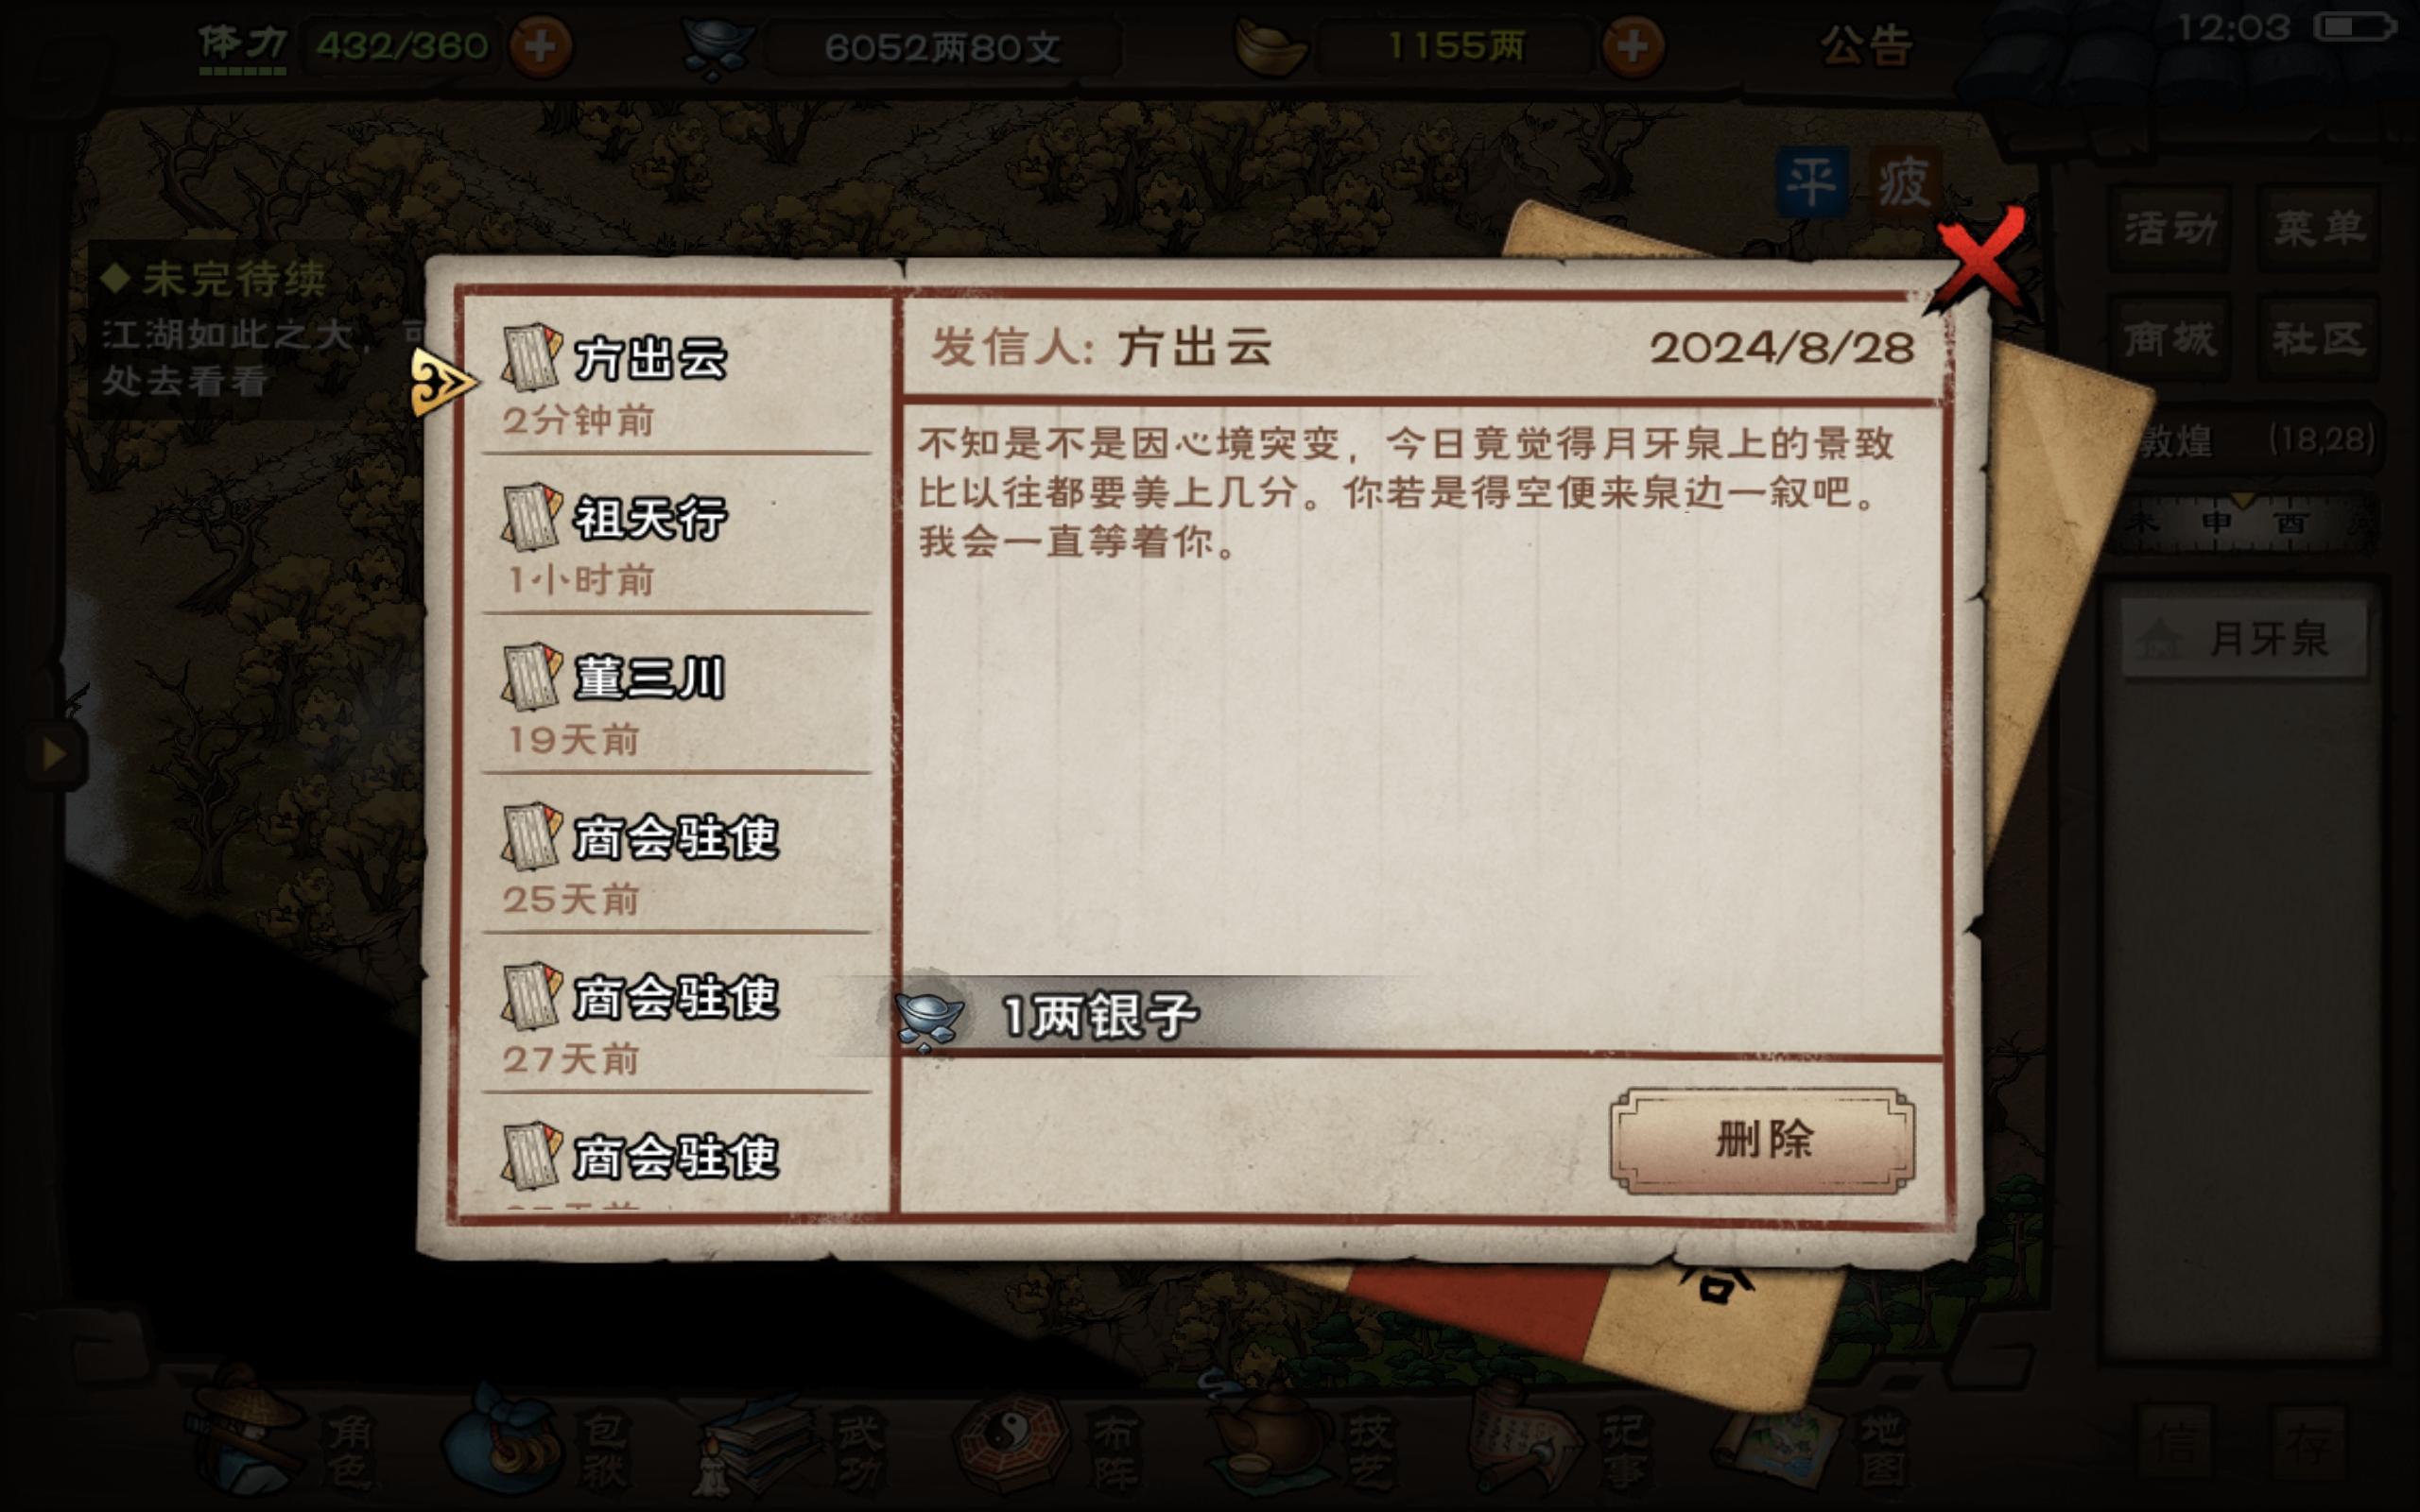
Task: Select the 商会驻使 letter from 25天前
Action: click(x=677, y=856)
